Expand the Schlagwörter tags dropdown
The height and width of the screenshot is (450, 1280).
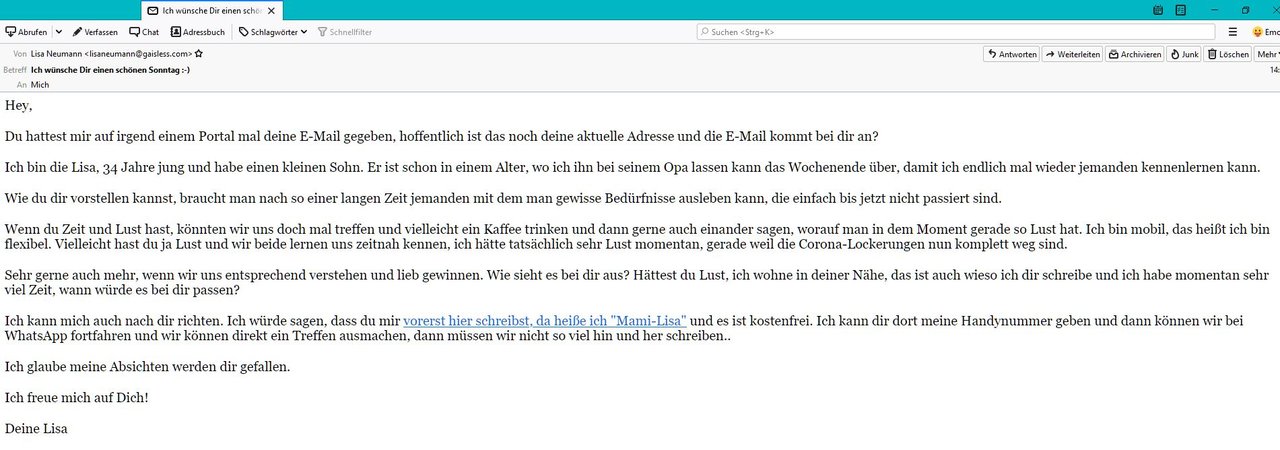pos(272,32)
